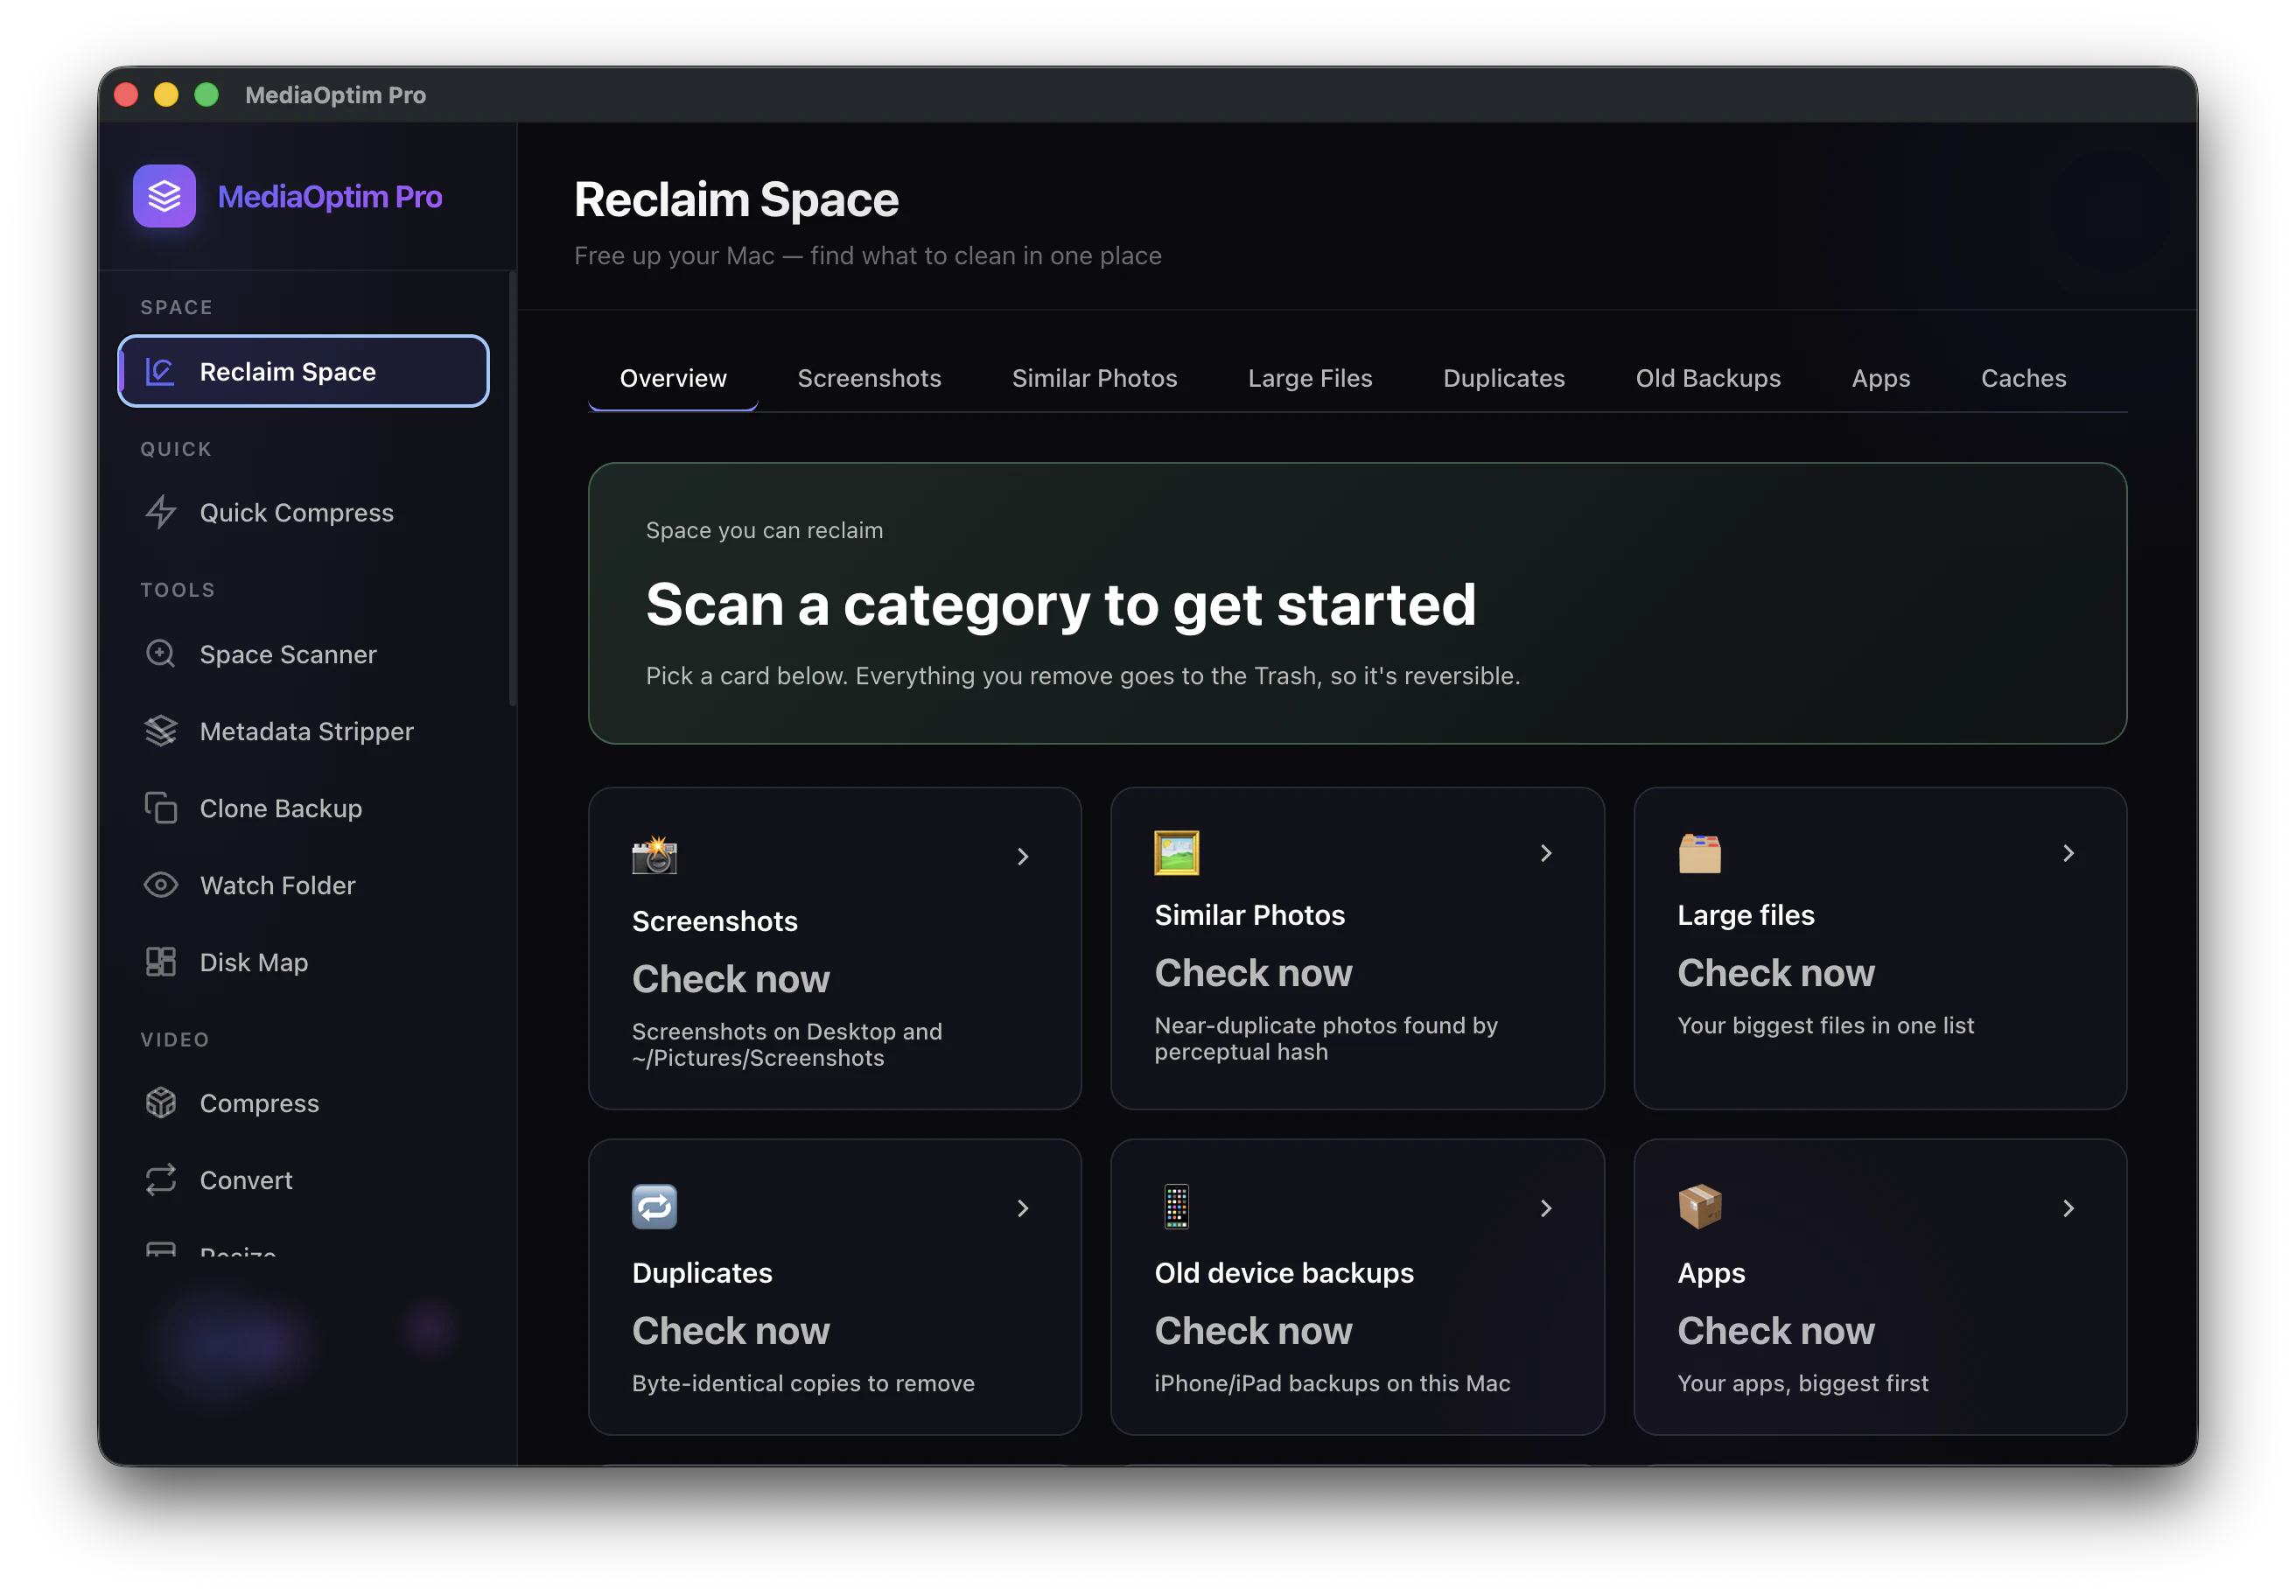Screen dimensions: 2296x1596
Task: Click the Convert arrows icon
Action: 160,1180
